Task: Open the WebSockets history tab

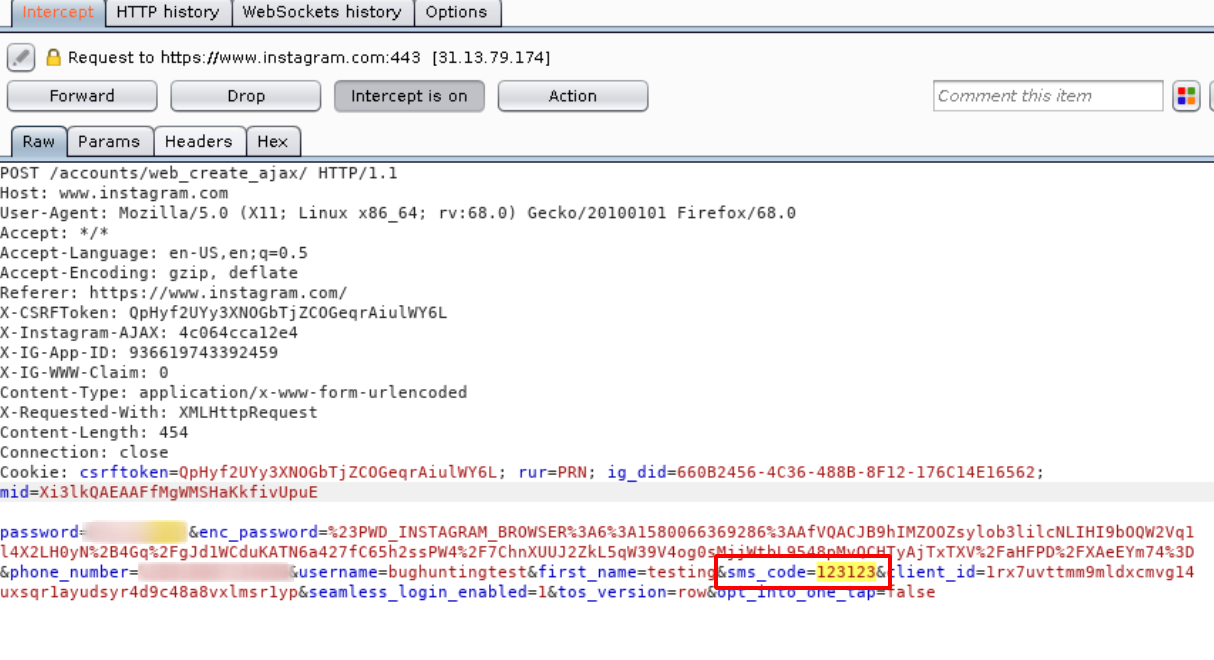Action: [321, 13]
